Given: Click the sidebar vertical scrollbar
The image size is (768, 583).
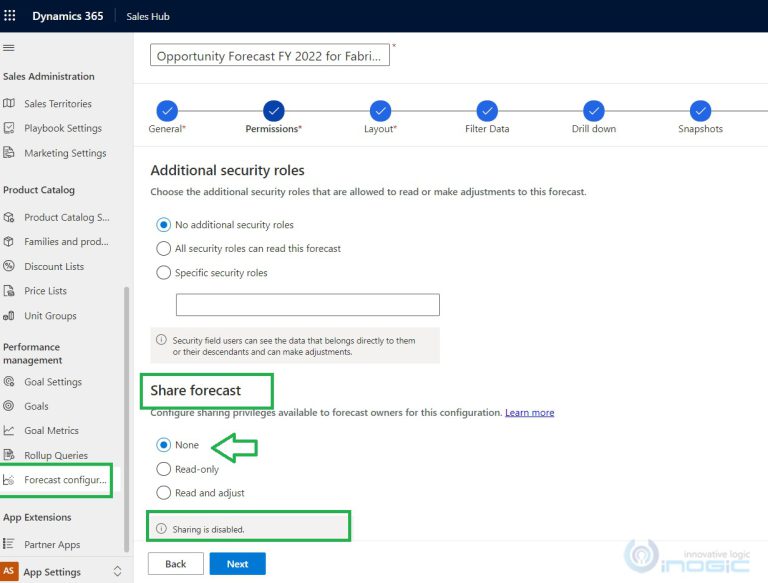Looking at the screenshot, I should pos(127,419).
